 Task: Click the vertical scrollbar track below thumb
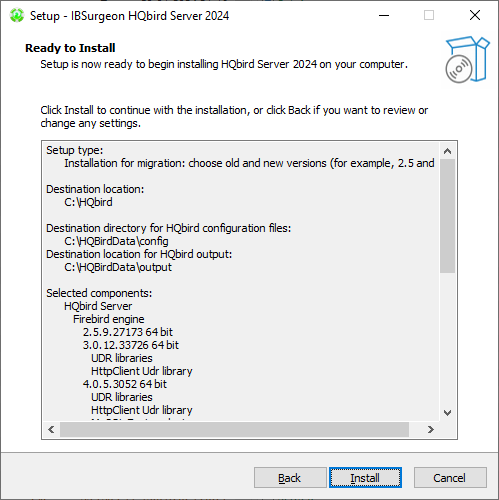447,339
